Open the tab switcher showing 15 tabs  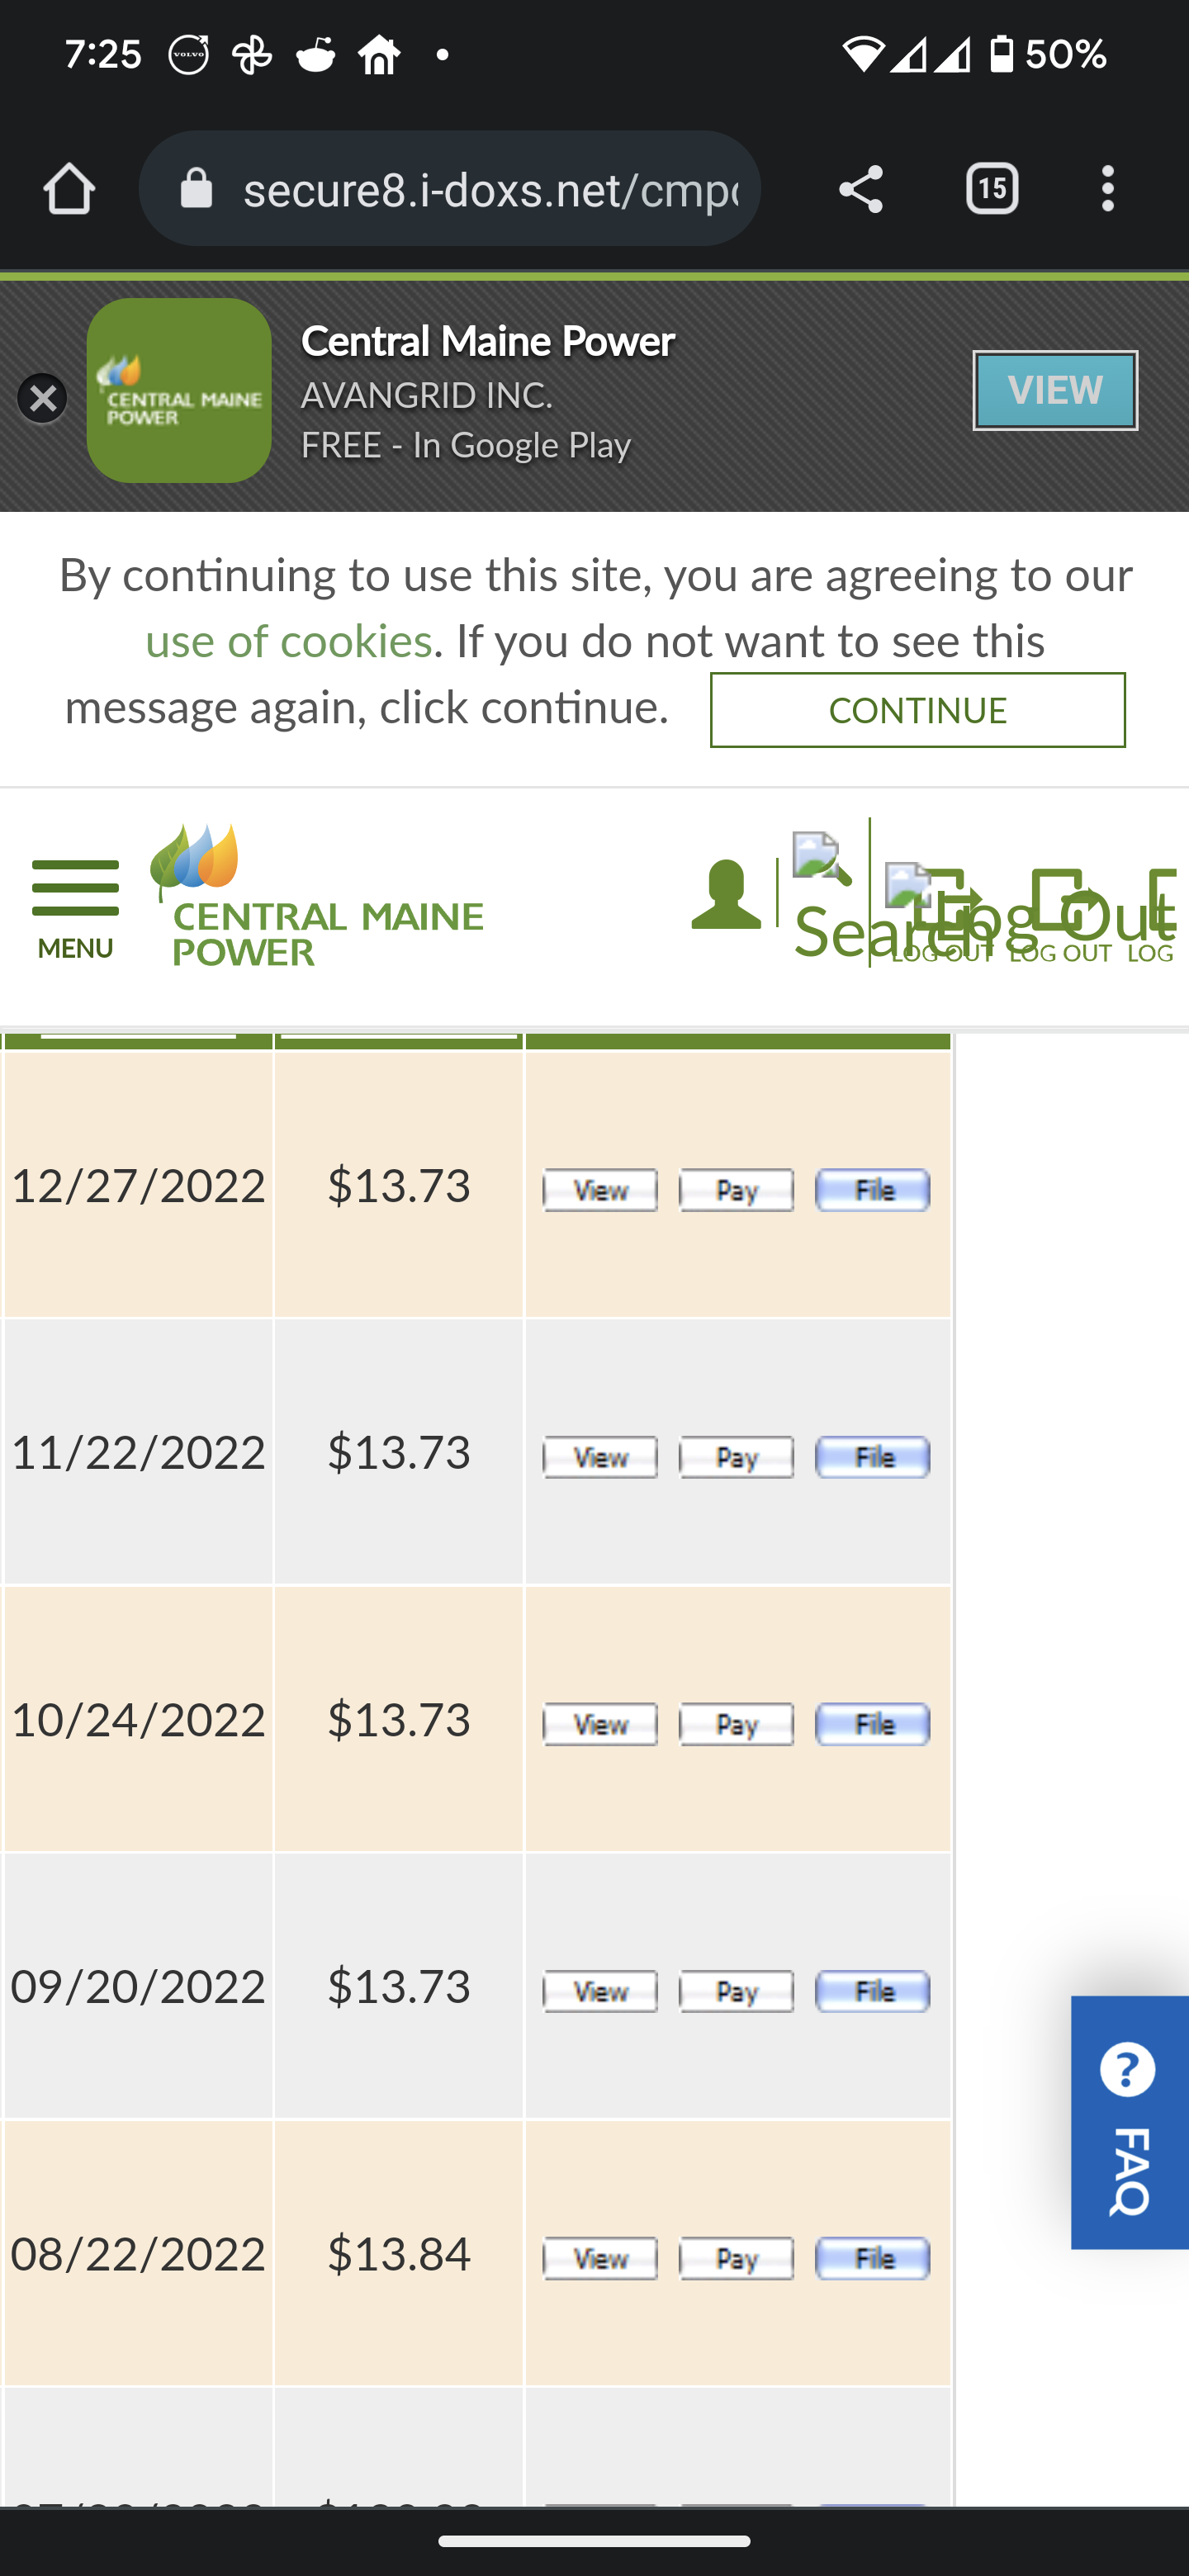(991, 189)
